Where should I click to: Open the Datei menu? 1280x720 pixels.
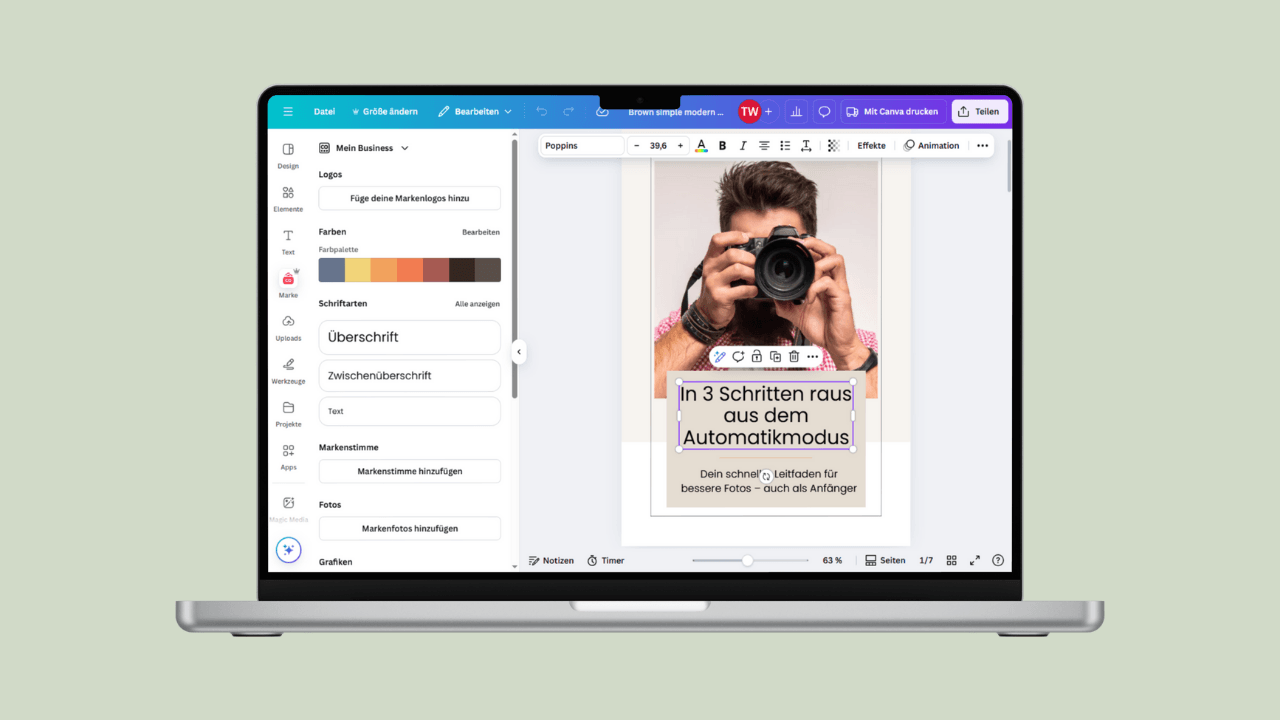(x=324, y=112)
